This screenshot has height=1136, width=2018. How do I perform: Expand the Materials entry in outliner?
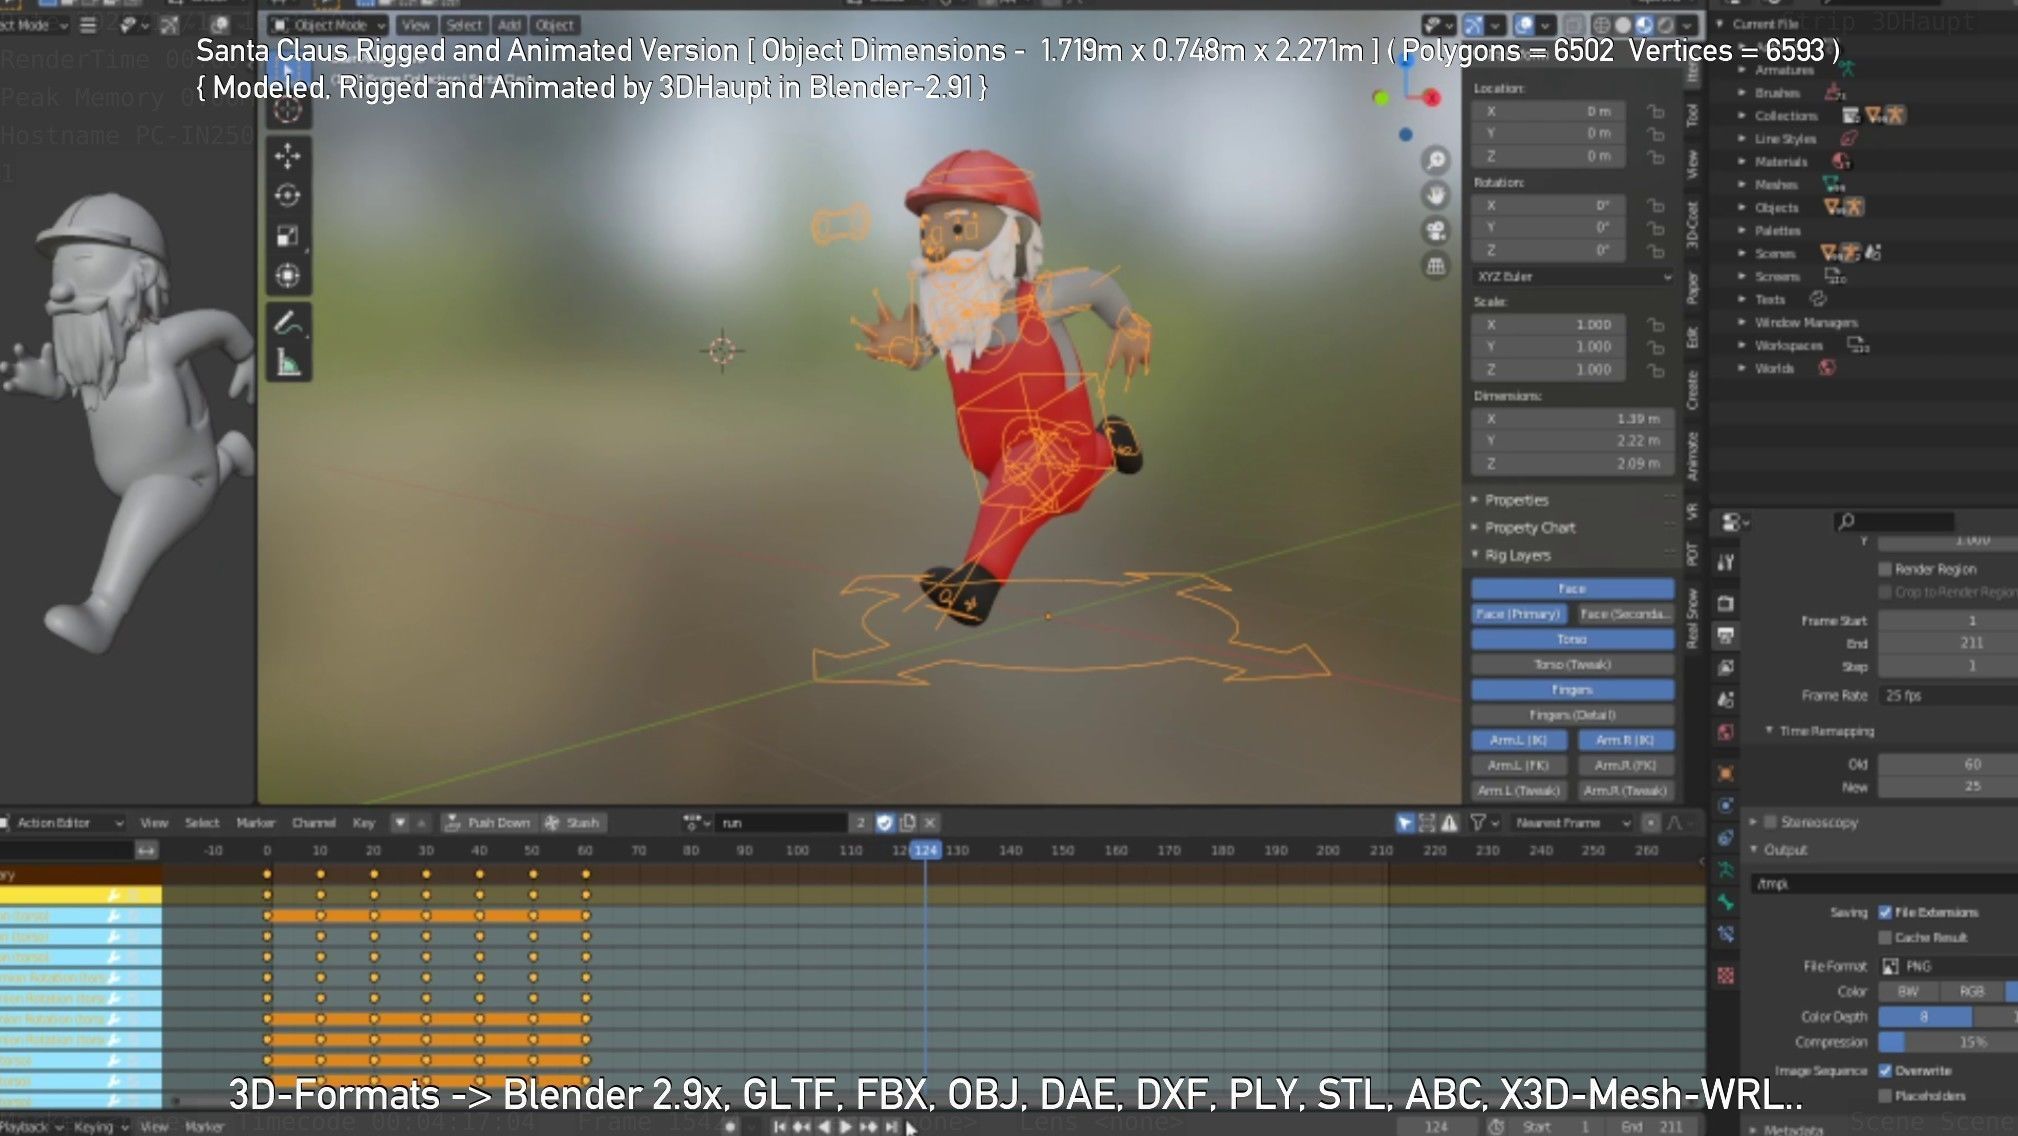point(1742,161)
